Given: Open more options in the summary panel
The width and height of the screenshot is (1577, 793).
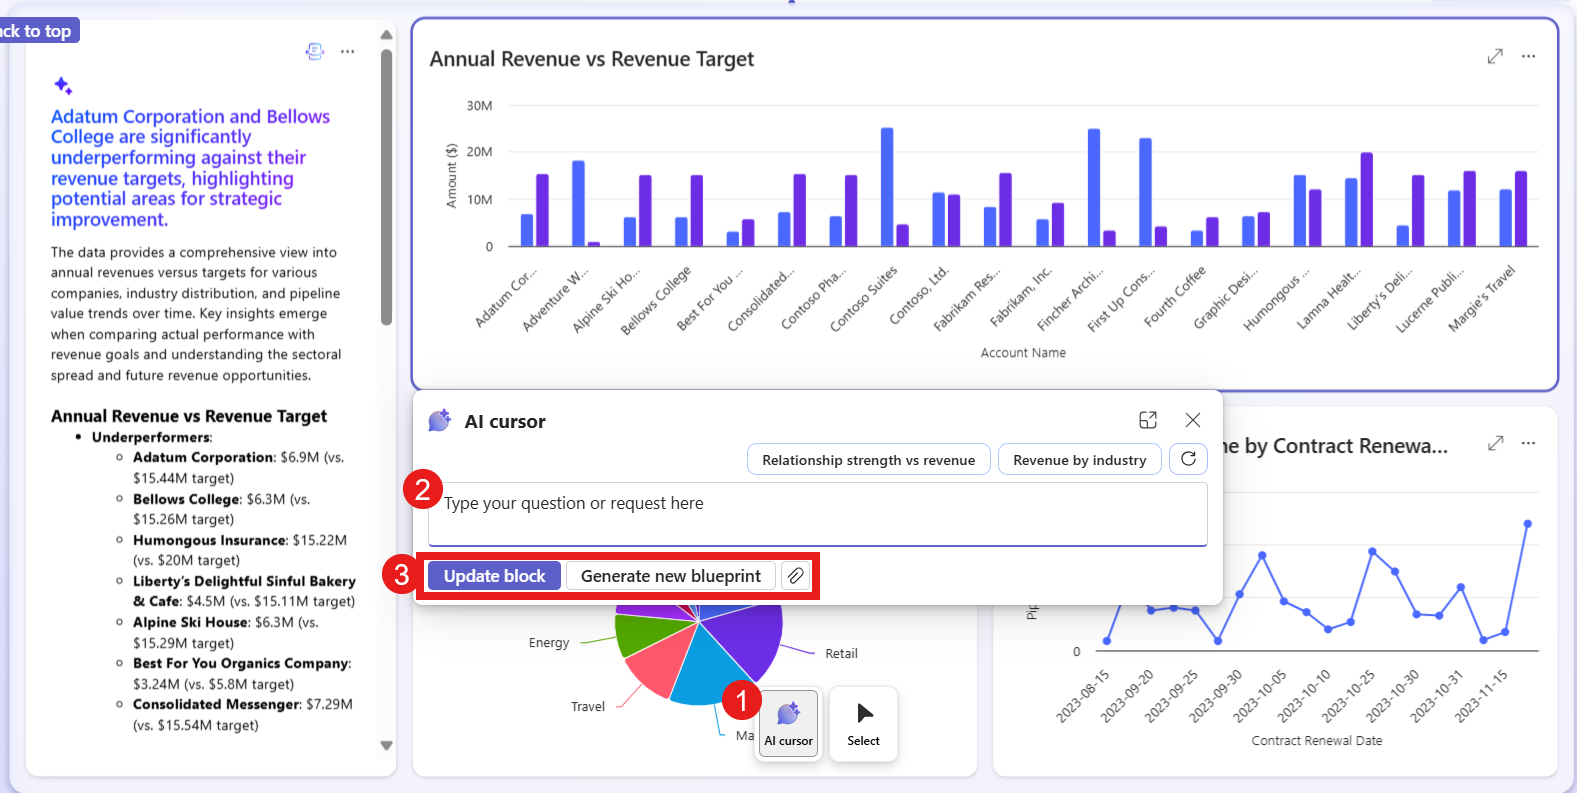Looking at the screenshot, I should pos(347,51).
